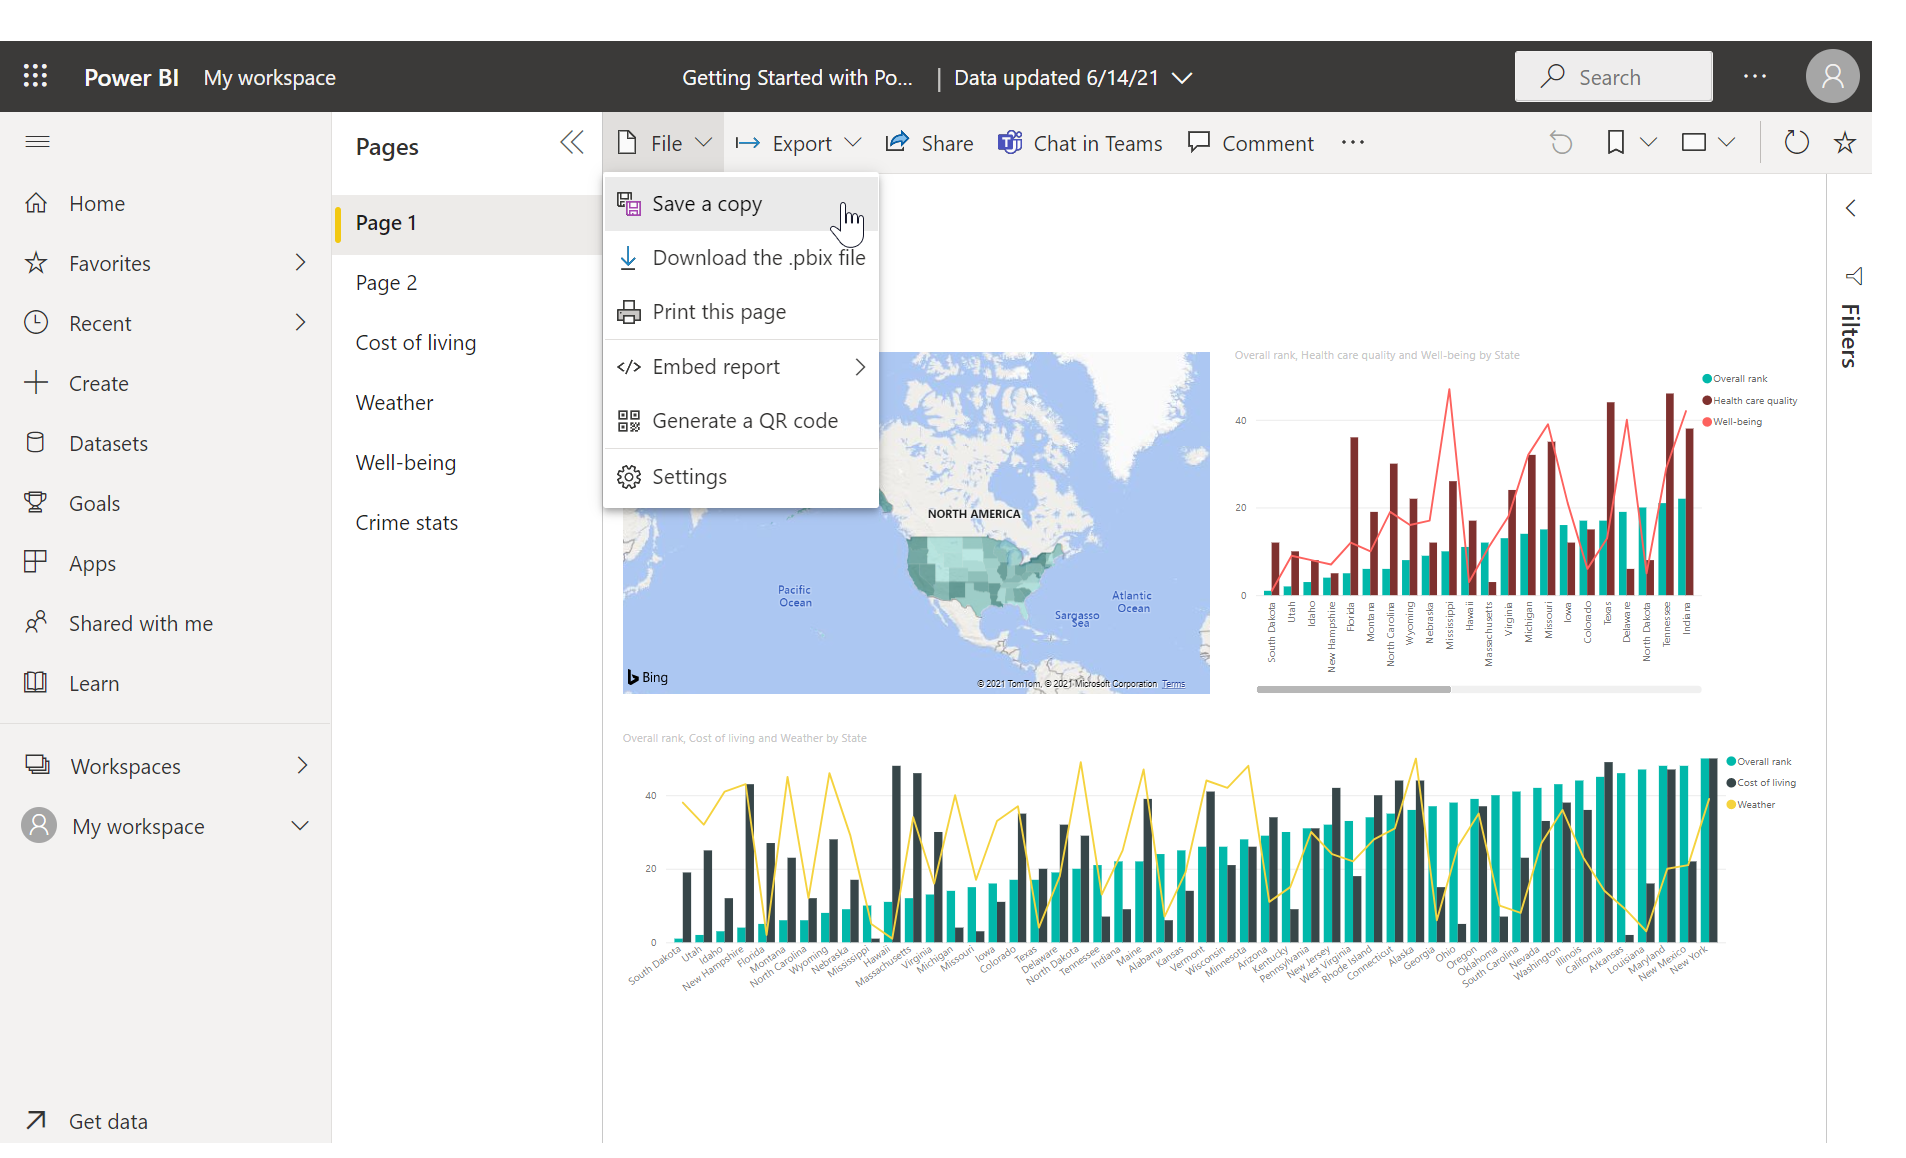Click the Search input field

[1613, 77]
